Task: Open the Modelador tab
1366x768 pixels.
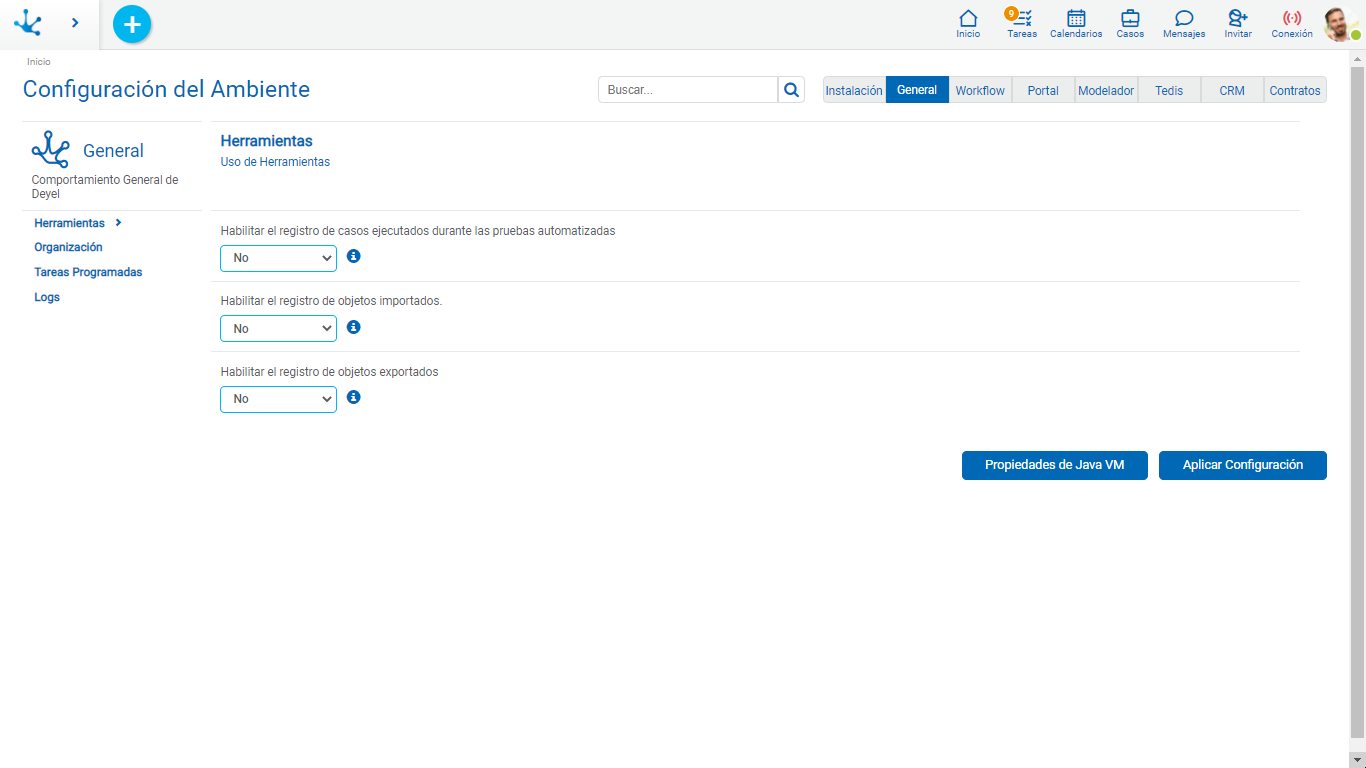Action: tap(1106, 90)
